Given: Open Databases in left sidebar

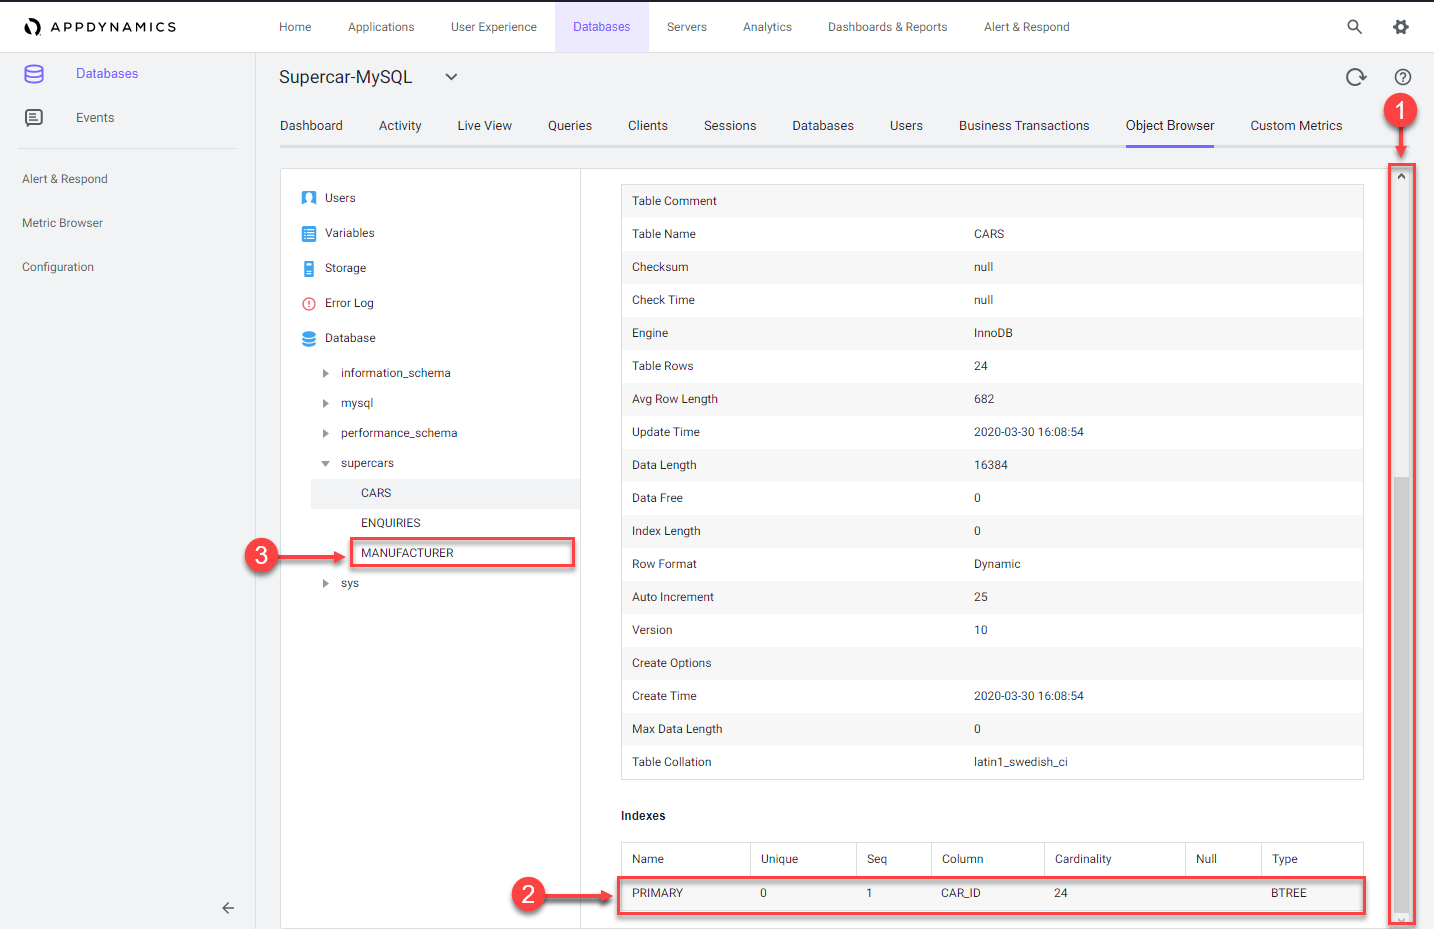Looking at the screenshot, I should (x=107, y=74).
